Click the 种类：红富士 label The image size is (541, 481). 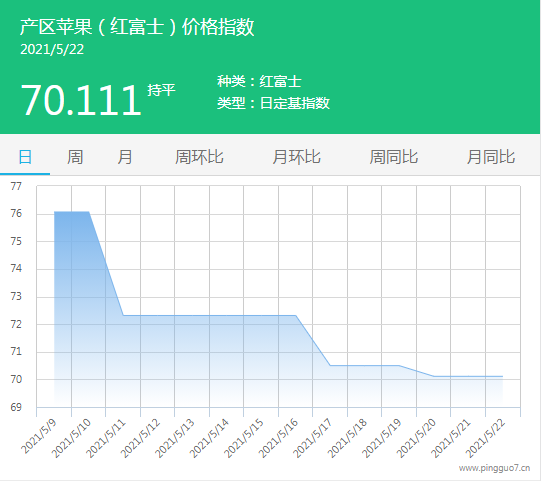point(259,81)
